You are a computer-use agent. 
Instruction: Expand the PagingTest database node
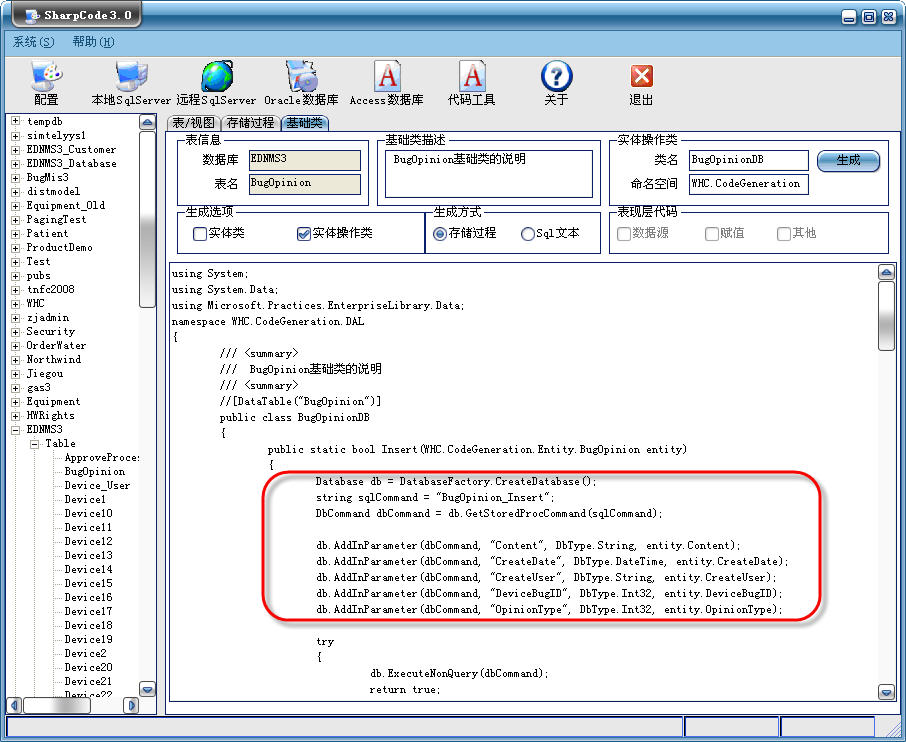(16, 220)
